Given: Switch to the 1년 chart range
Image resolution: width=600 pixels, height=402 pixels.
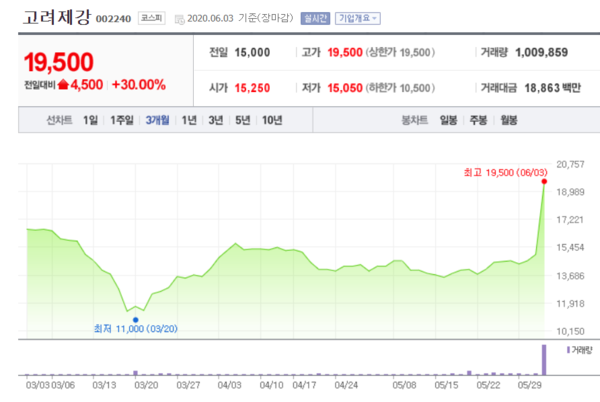Looking at the screenshot, I should pos(189,120).
